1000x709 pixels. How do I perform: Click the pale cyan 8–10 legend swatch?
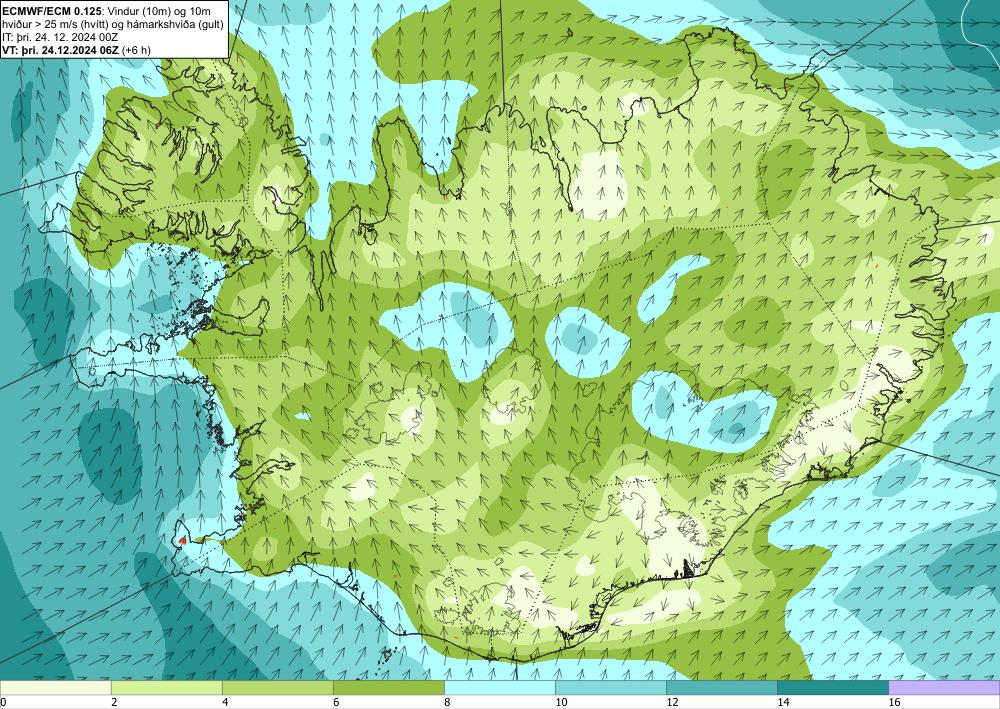point(500,688)
